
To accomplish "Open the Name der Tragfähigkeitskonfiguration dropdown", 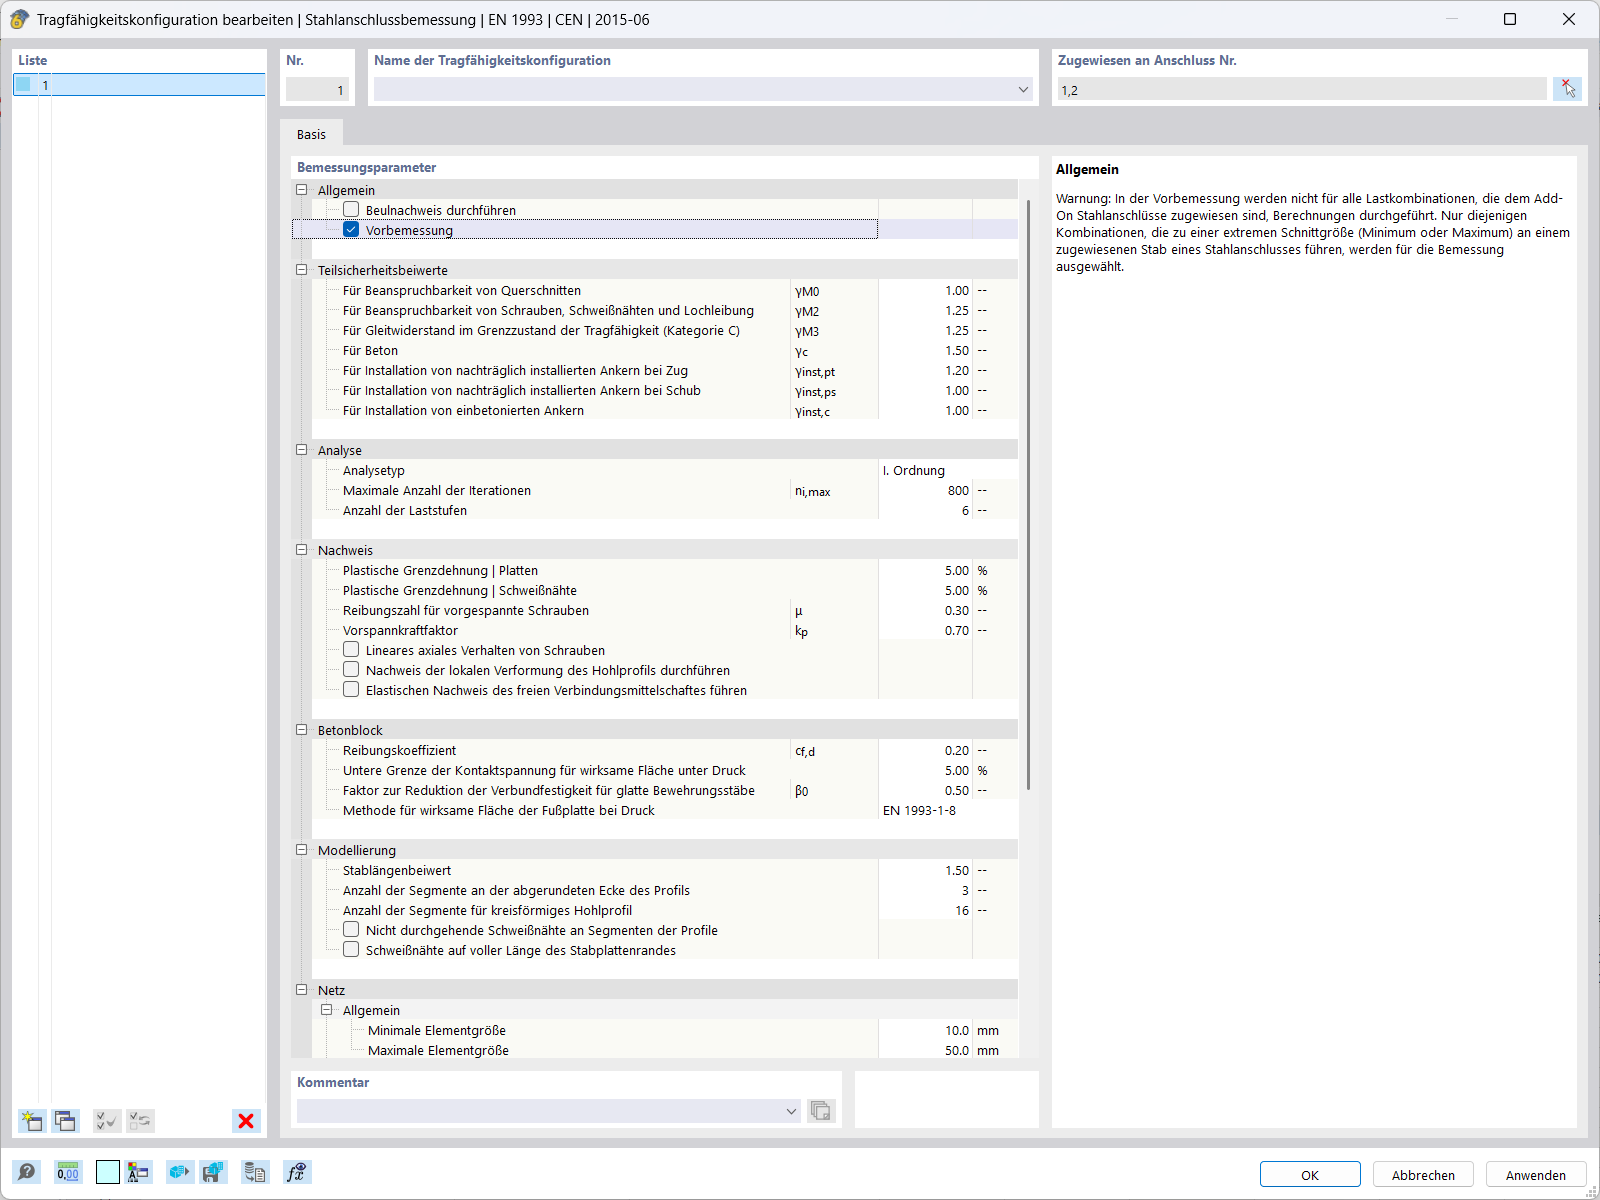I will (x=1023, y=89).
